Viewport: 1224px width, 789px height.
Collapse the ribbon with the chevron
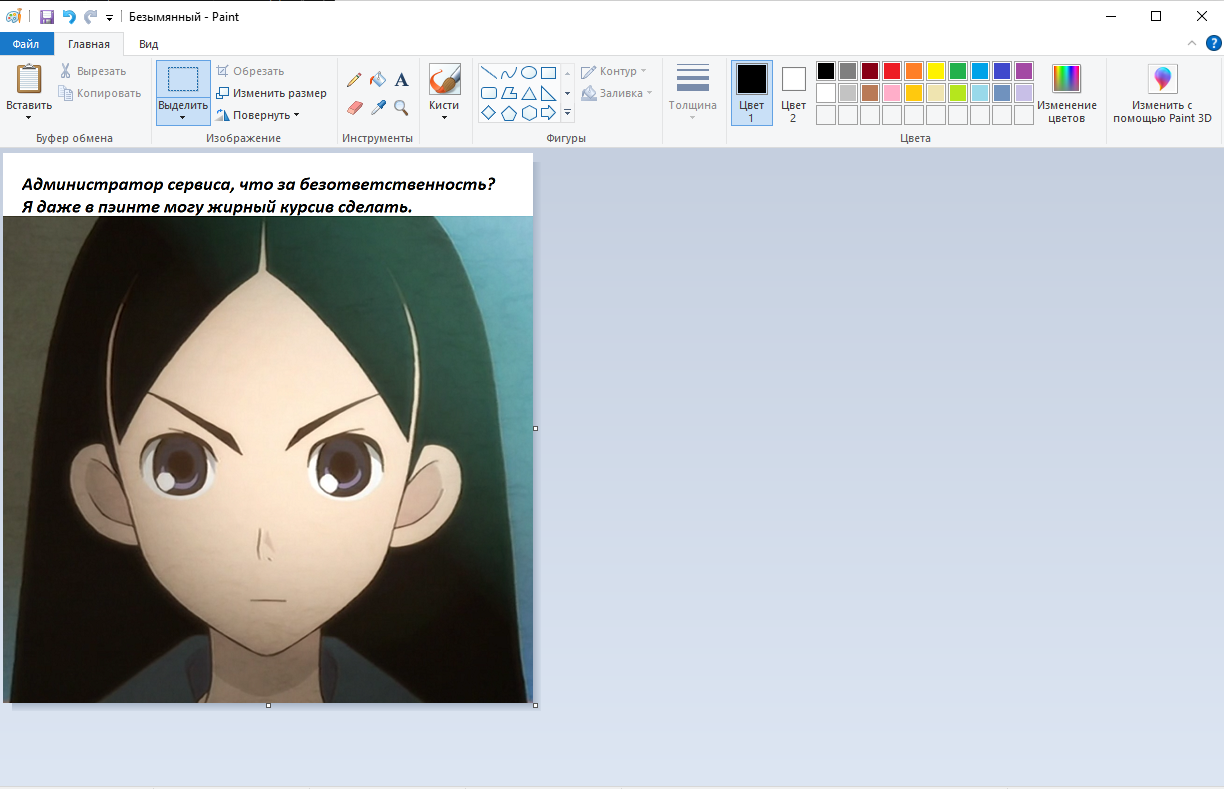[x=1191, y=43]
